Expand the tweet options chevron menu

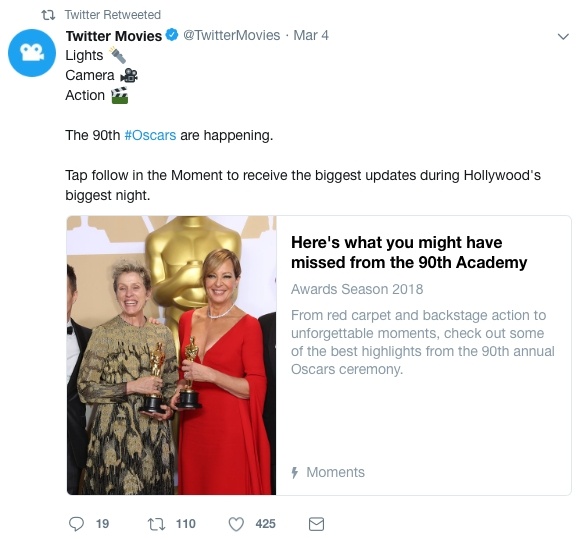[x=563, y=37]
